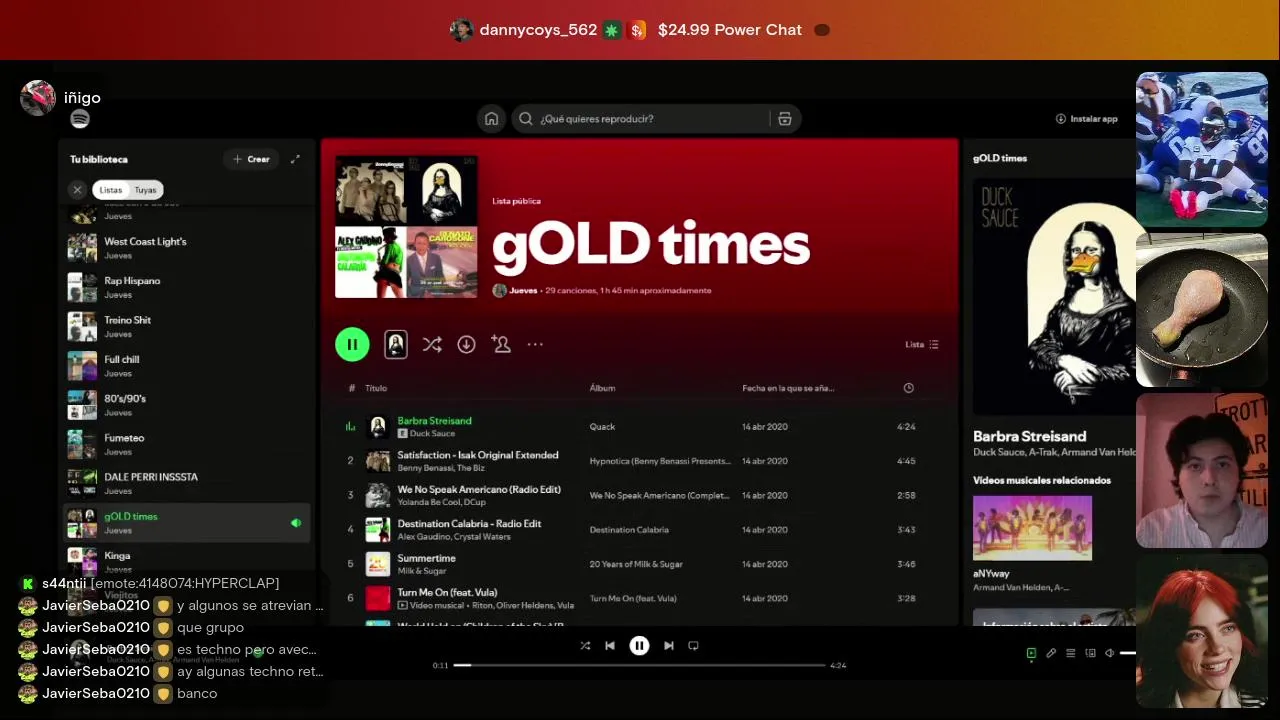
Task: Sort by Fecha en la que se añadió
Action: 788,388
